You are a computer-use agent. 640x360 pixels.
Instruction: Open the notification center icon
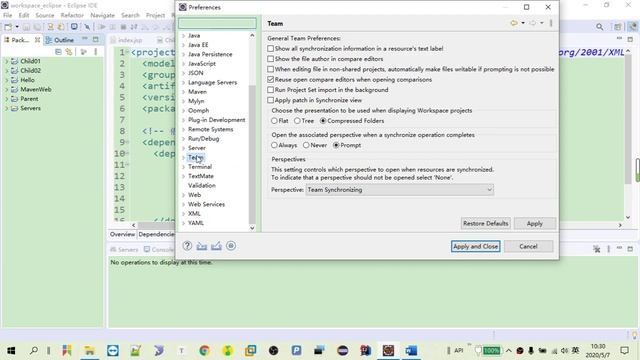pyautogui.click(x=624, y=350)
